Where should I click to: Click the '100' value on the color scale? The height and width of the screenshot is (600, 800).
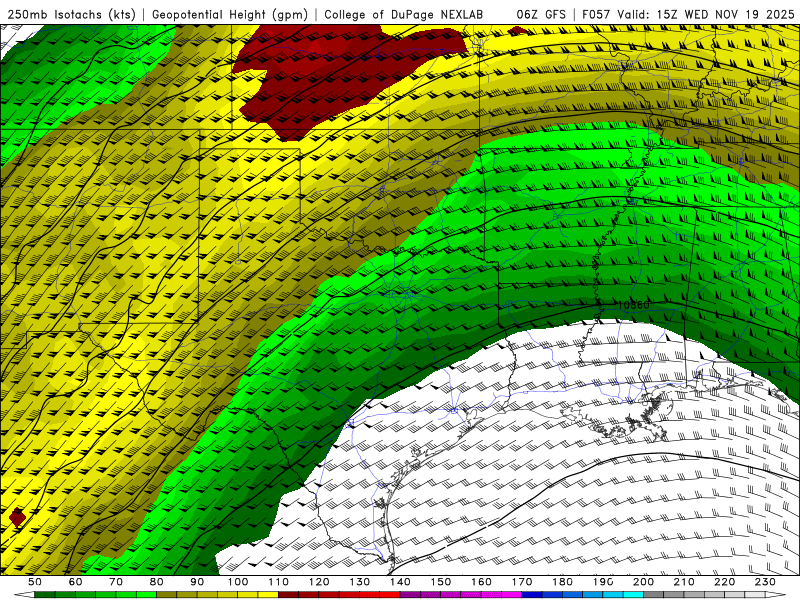coord(238,582)
